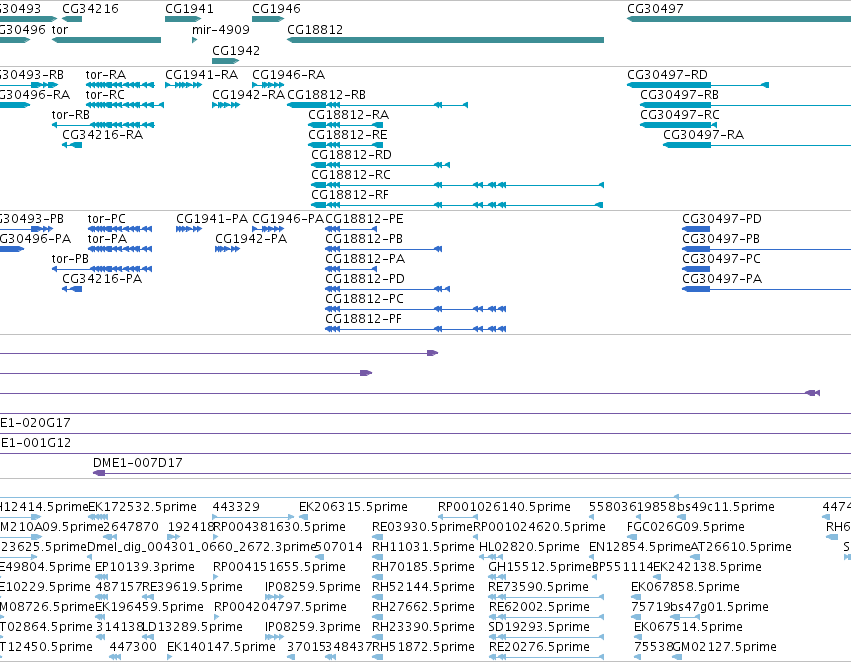Click transcript CG30497-RB label
Image resolution: width=851 pixels, height=662 pixels.
coord(679,94)
